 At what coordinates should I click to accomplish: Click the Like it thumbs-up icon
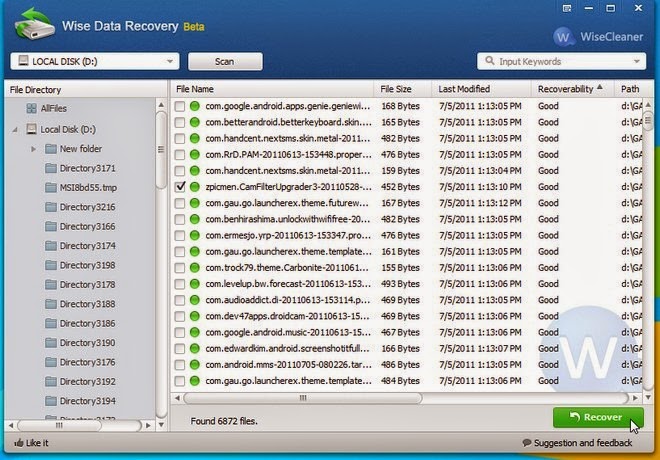[19, 442]
